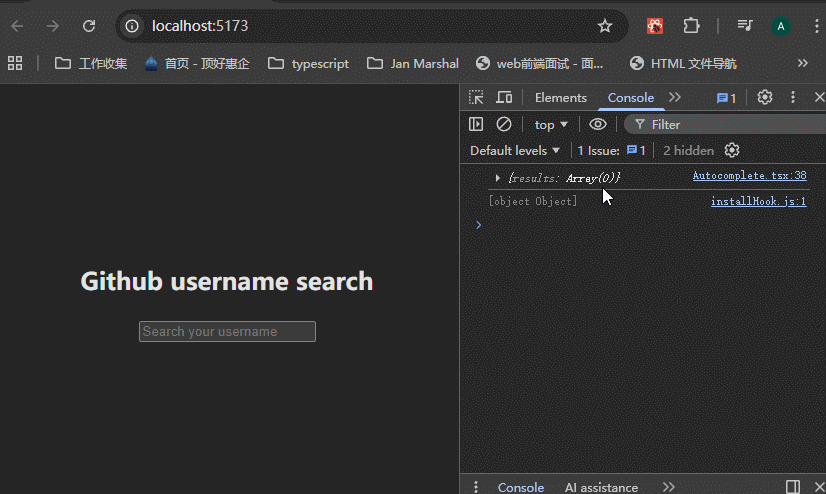Open DevTools settings gear icon
826x494 pixels.
[765, 97]
